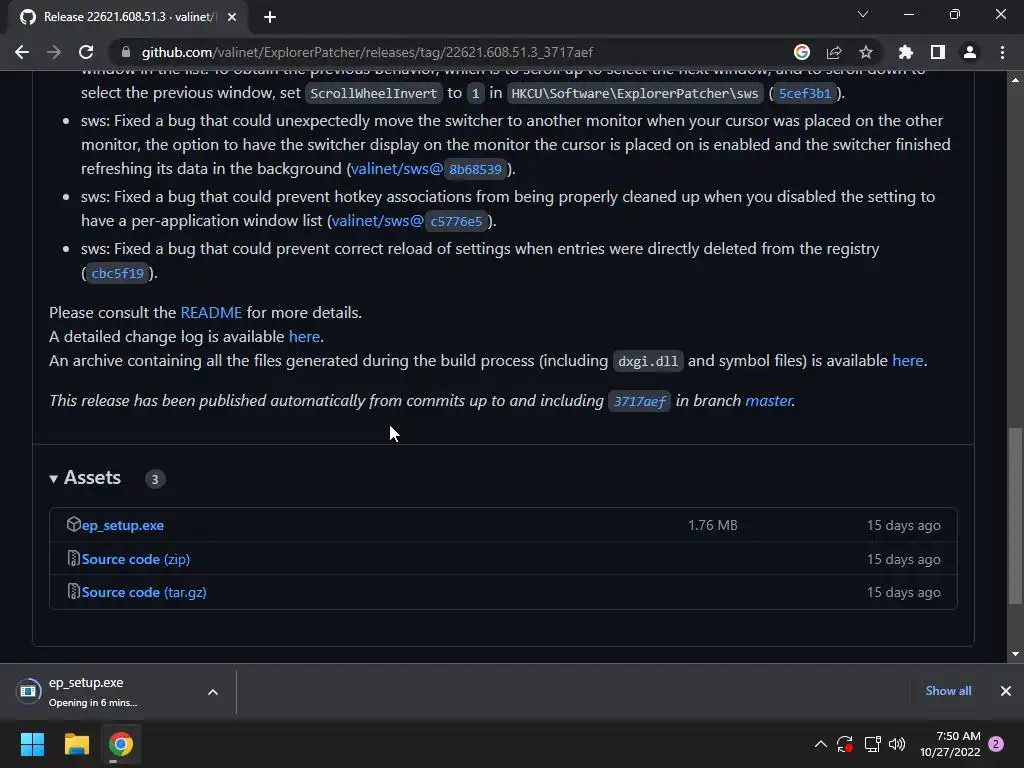
Task: Share this page via share icon
Action: coord(834,52)
